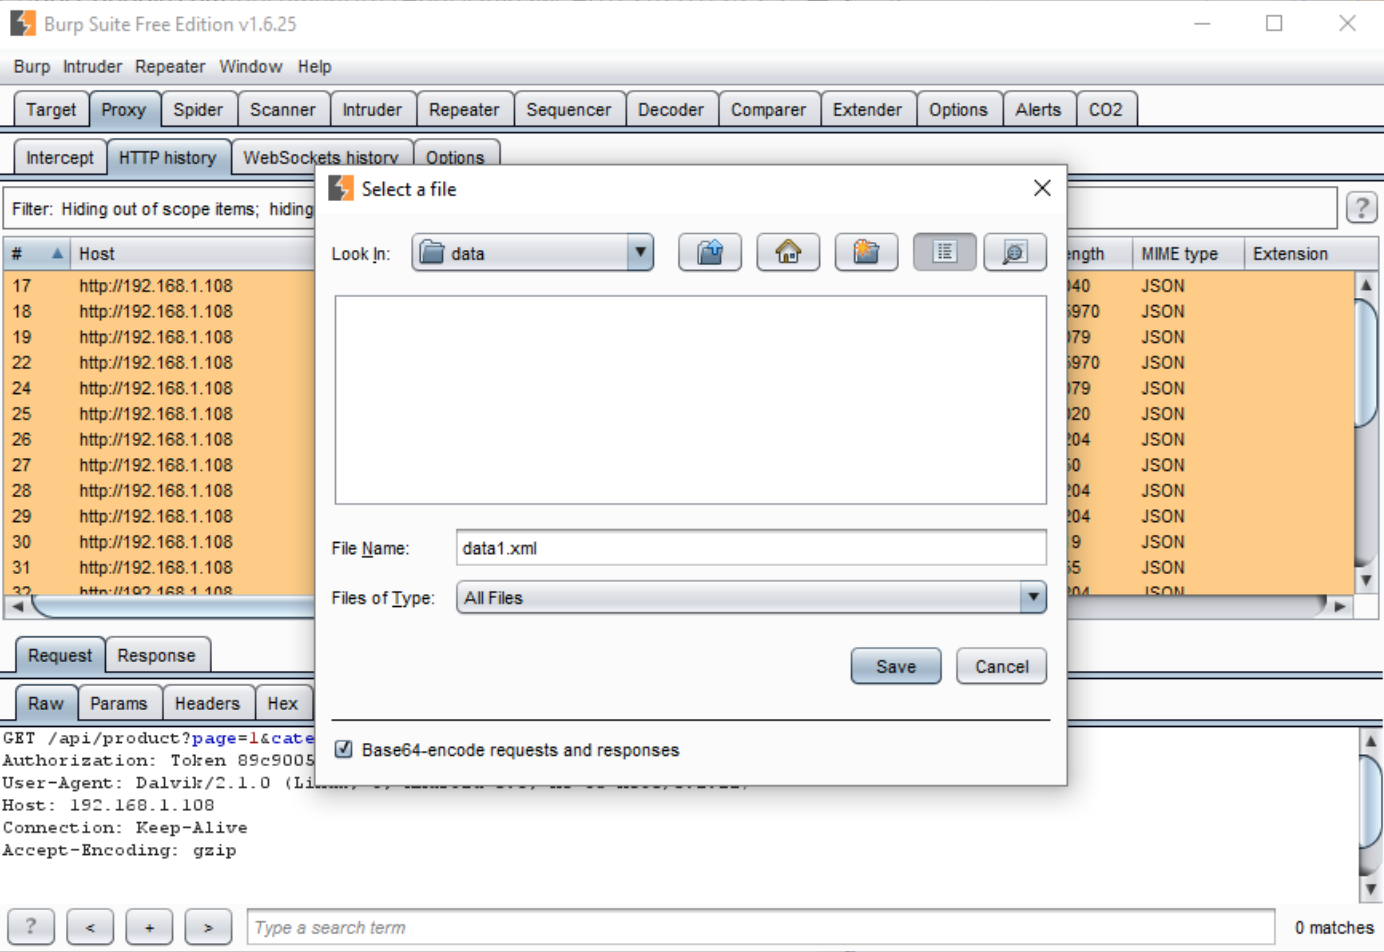The height and width of the screenshot is (952, 1384).
Task: Click the Cancel button
Action: point(1001,666)
